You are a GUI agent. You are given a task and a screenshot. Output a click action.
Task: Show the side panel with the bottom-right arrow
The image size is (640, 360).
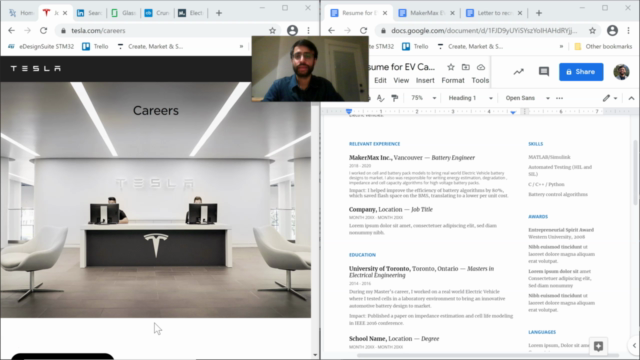pyautogui.click(x=634, y=346)
